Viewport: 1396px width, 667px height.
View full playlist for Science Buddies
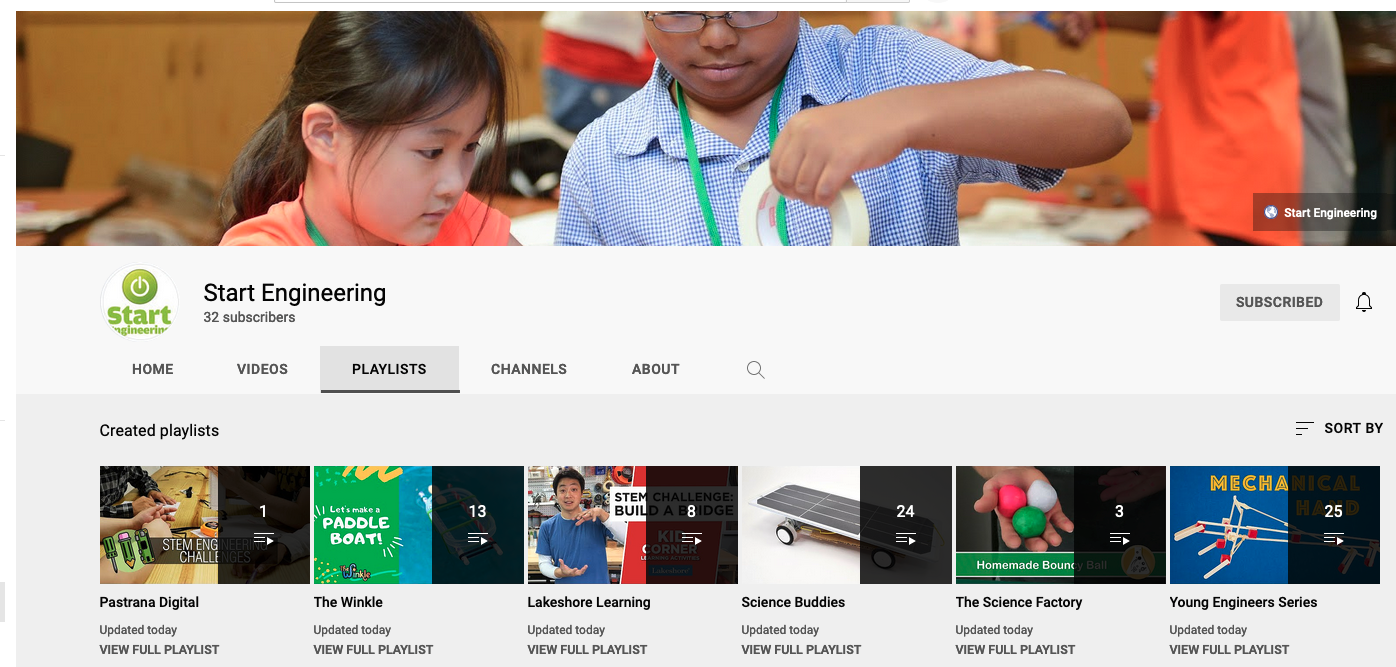[x=801, y=649]
